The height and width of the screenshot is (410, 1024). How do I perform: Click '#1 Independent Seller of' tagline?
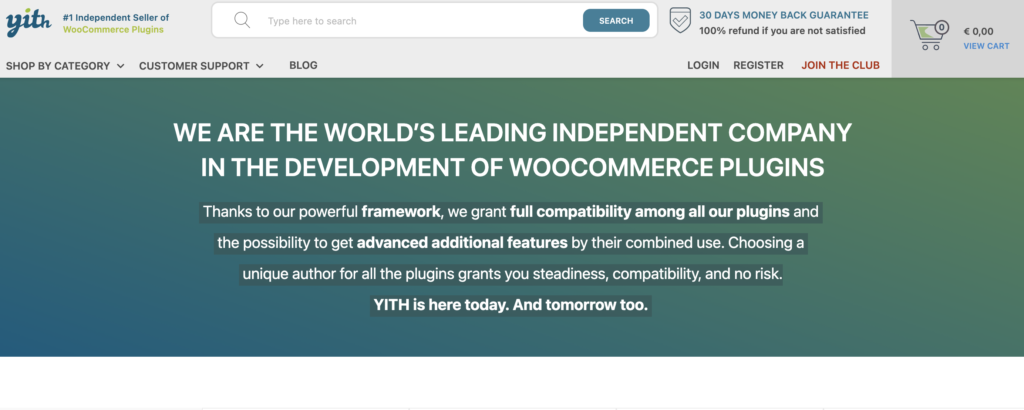(116, 18)
